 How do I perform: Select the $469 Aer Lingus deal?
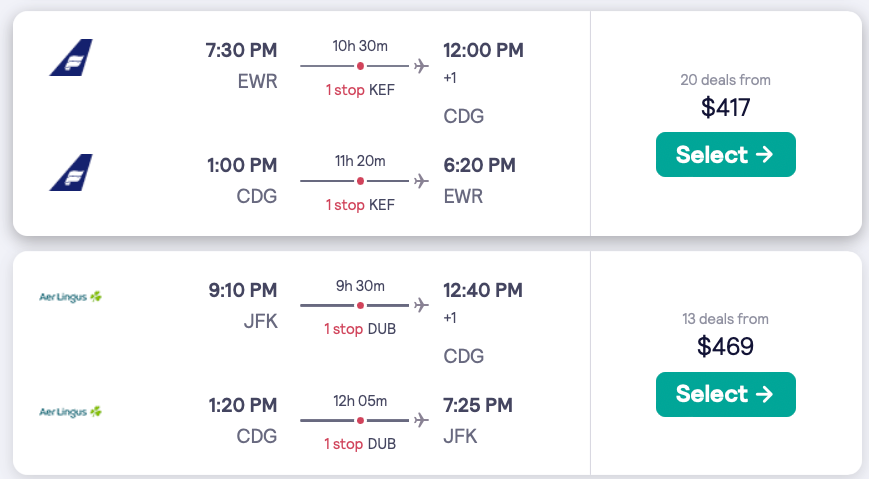[725, 394]
